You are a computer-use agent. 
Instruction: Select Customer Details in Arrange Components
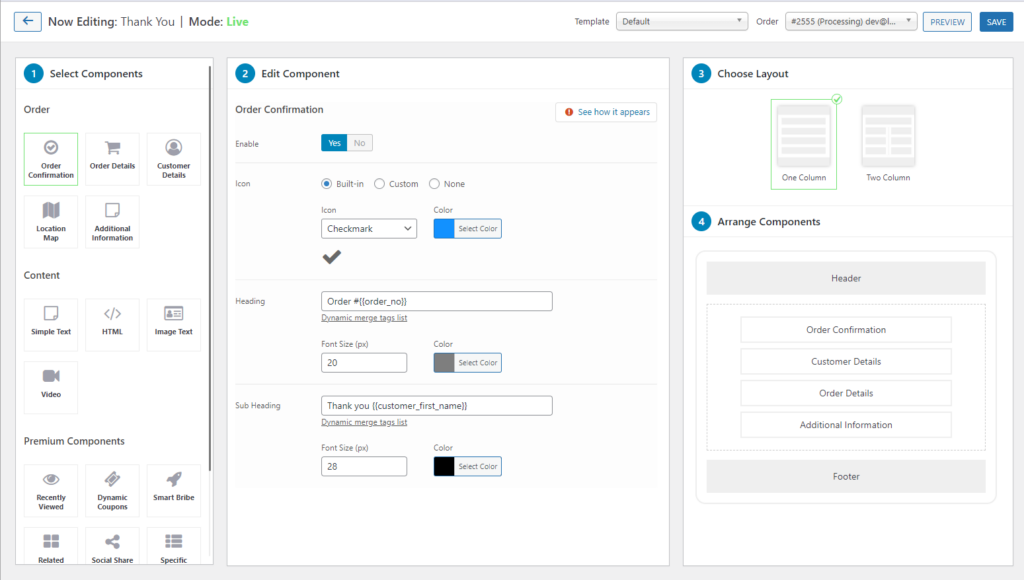point(846,361)
